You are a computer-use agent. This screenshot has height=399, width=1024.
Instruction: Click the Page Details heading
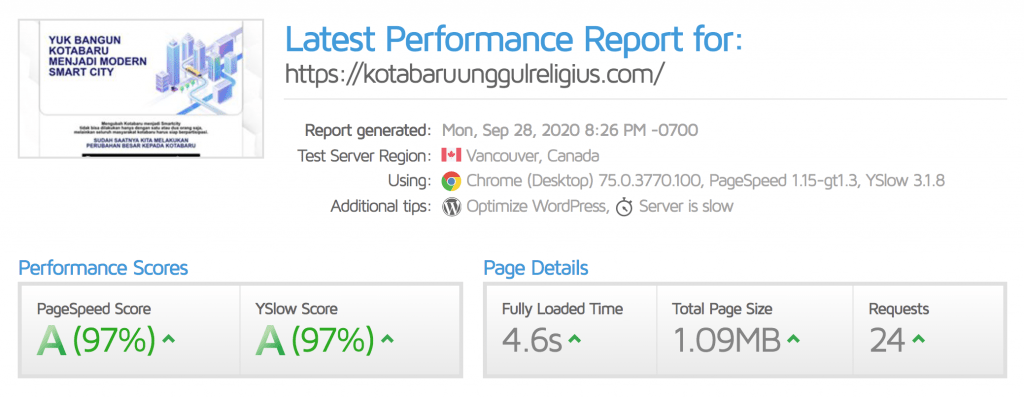(x=536, y=268)
